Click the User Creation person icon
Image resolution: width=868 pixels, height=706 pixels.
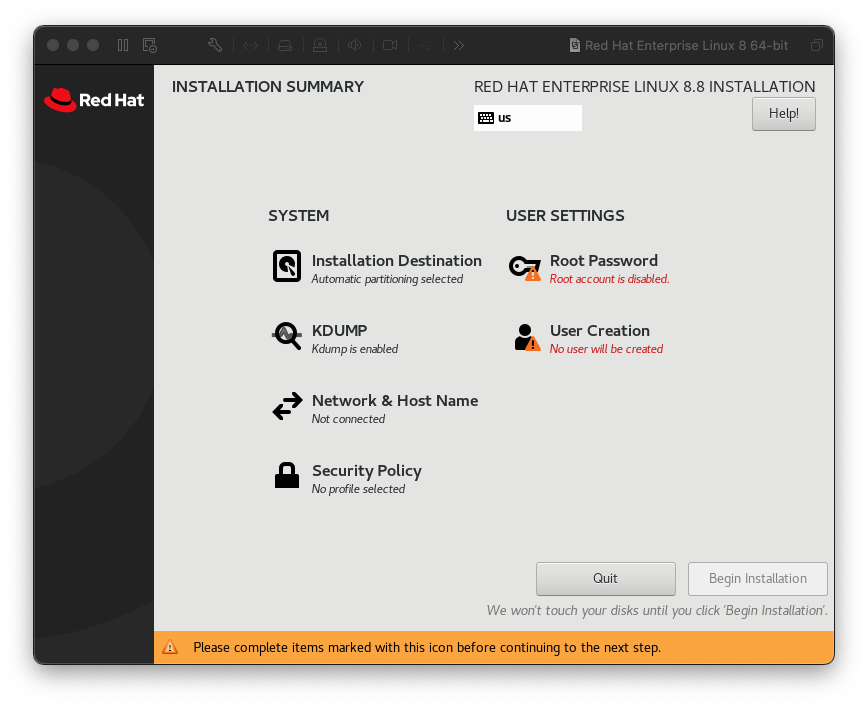click(x=526, y=338)
